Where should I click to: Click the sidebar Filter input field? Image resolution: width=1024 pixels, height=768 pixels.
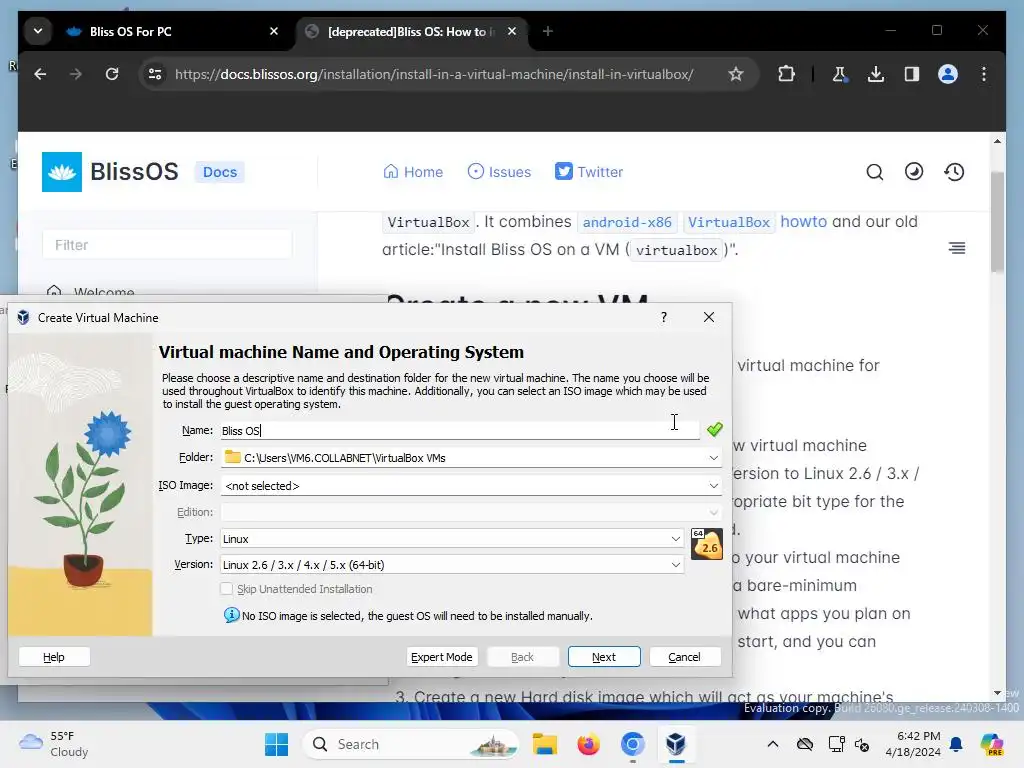click(167, 245)
